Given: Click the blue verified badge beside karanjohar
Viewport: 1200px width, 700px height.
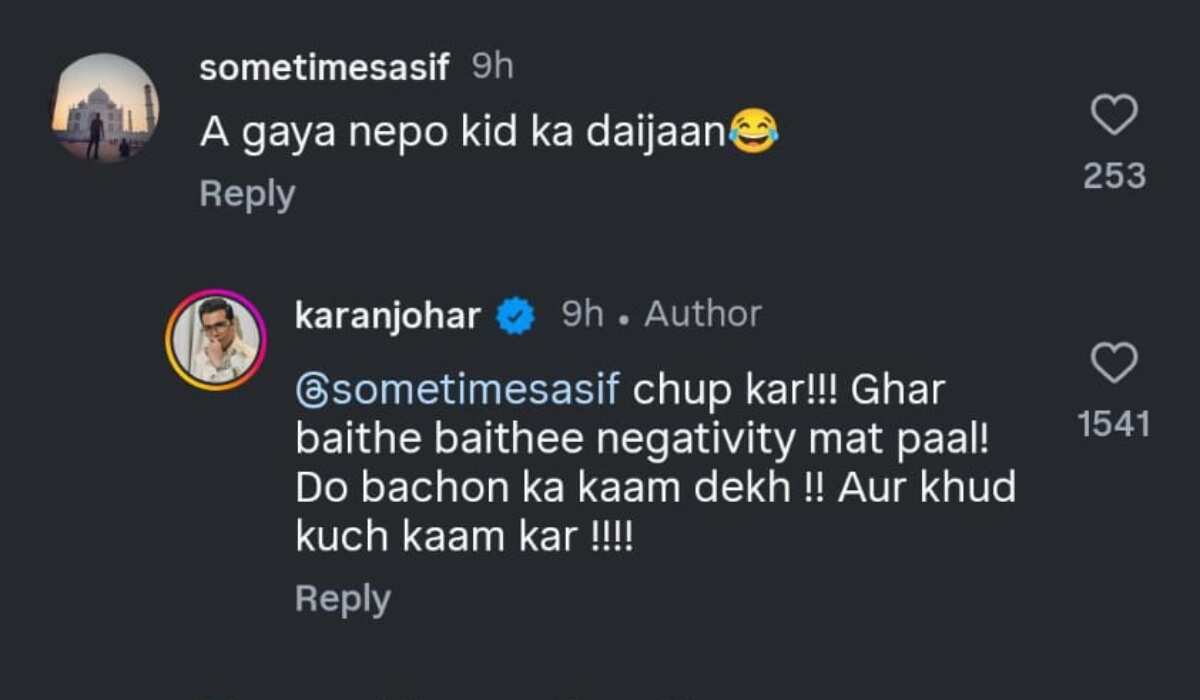Looking at the screenshot, I should (x=516, y=317).
